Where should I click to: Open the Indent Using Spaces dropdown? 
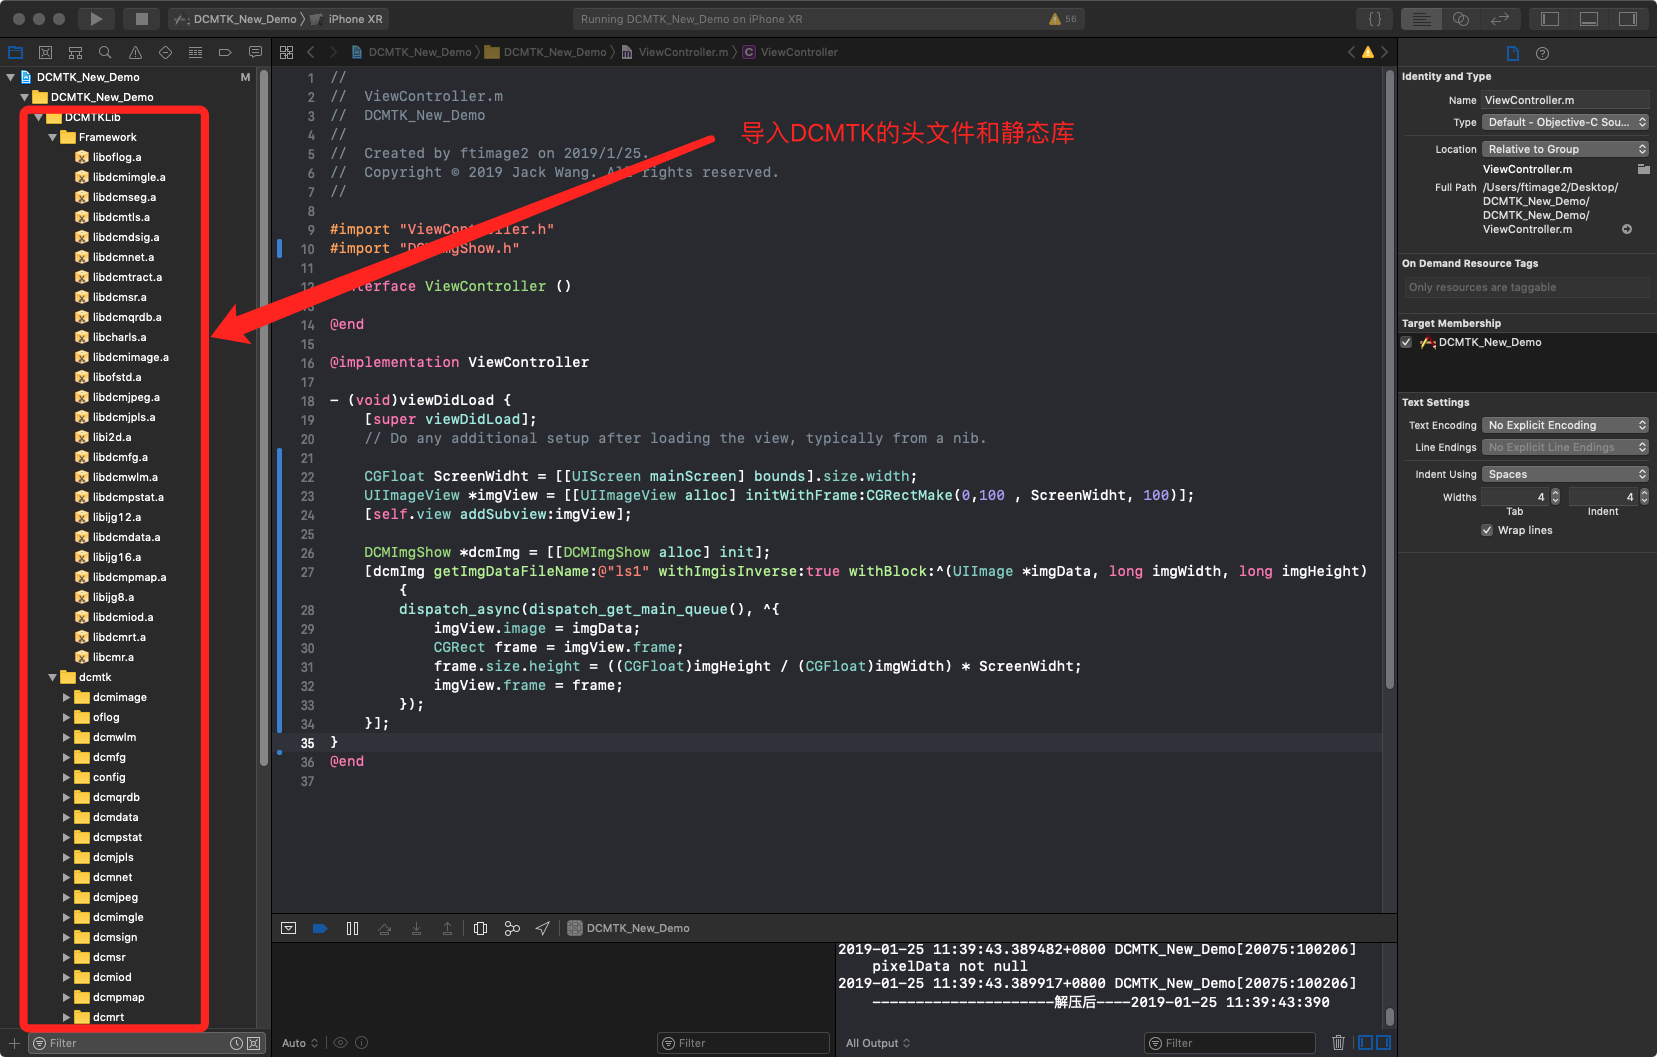click(1565, 474)
